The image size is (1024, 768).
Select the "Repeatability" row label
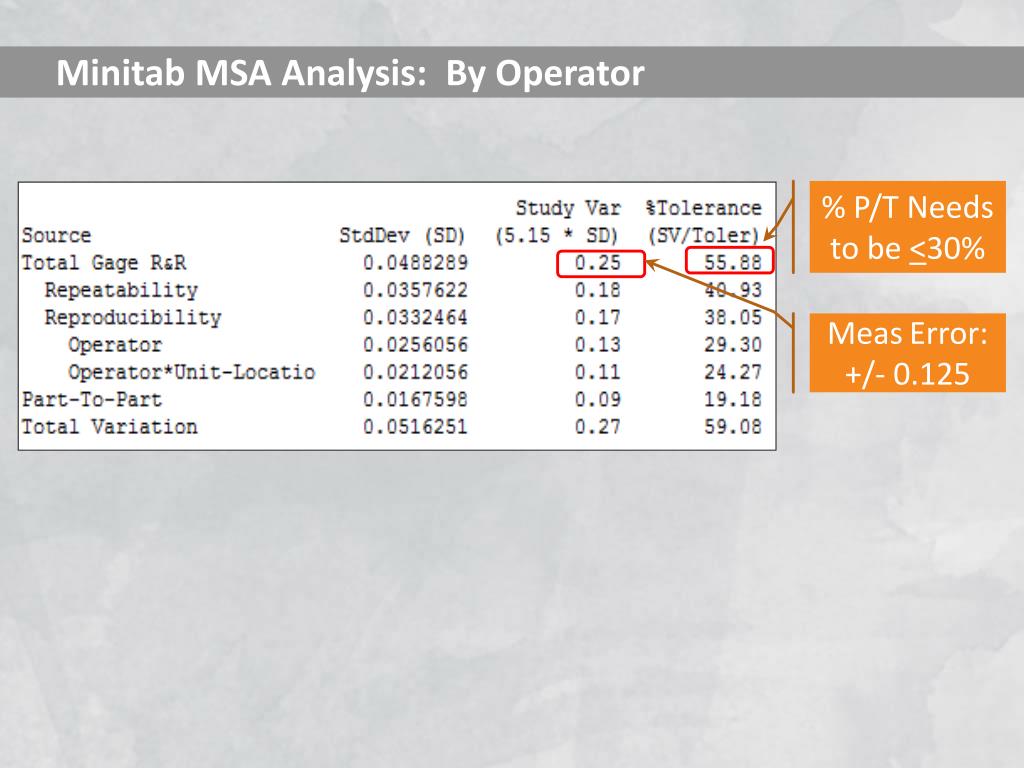tap(121, 290)
